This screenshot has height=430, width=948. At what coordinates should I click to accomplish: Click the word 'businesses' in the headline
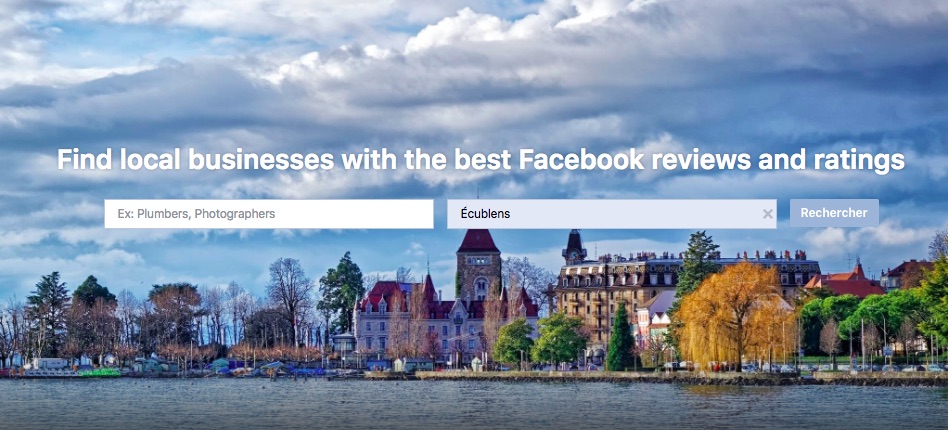pyautogui.click(x=261, y=160)
